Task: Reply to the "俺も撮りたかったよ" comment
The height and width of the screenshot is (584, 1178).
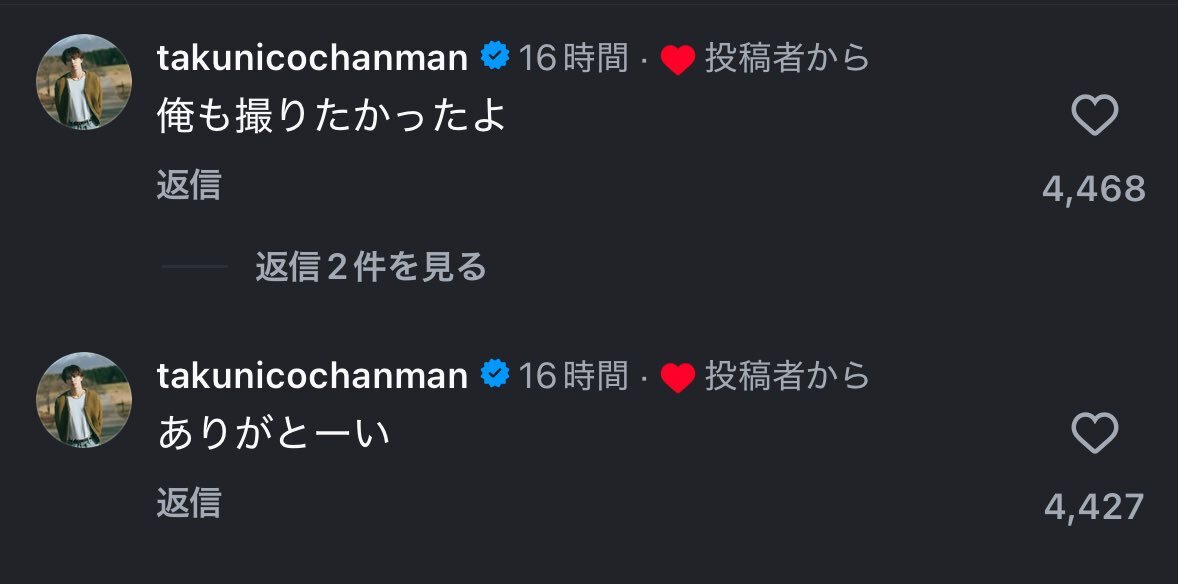Action: [x=188, y=186]
